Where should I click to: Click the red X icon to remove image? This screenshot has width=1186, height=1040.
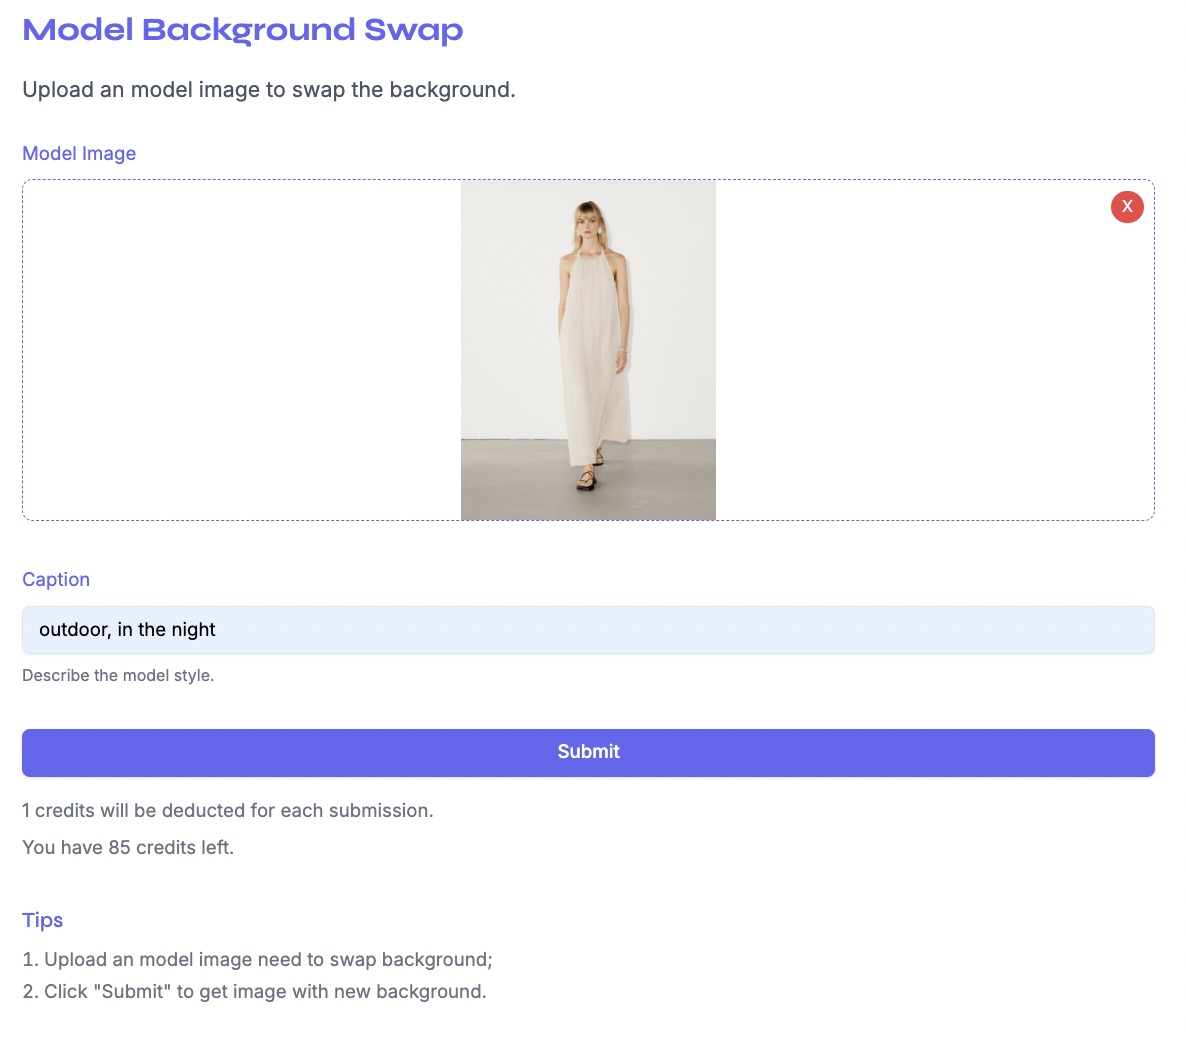pyautogui.click(x=1127, y=207)
